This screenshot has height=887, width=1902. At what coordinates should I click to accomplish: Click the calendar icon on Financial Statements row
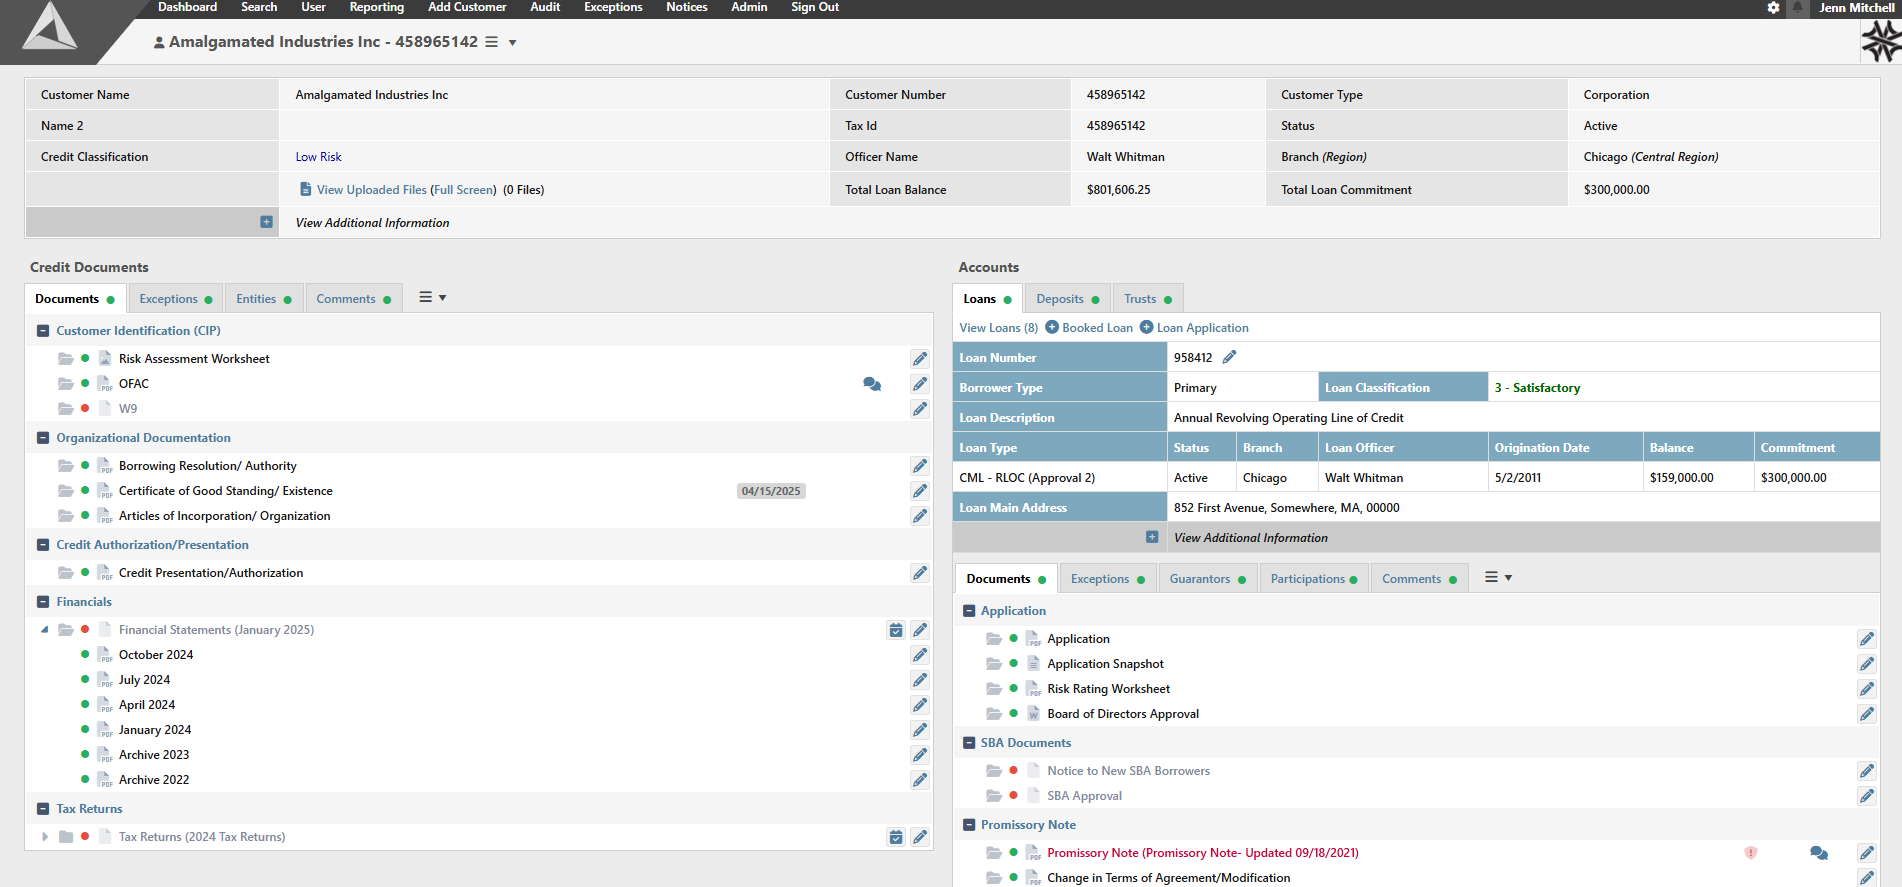click(896, 630)
